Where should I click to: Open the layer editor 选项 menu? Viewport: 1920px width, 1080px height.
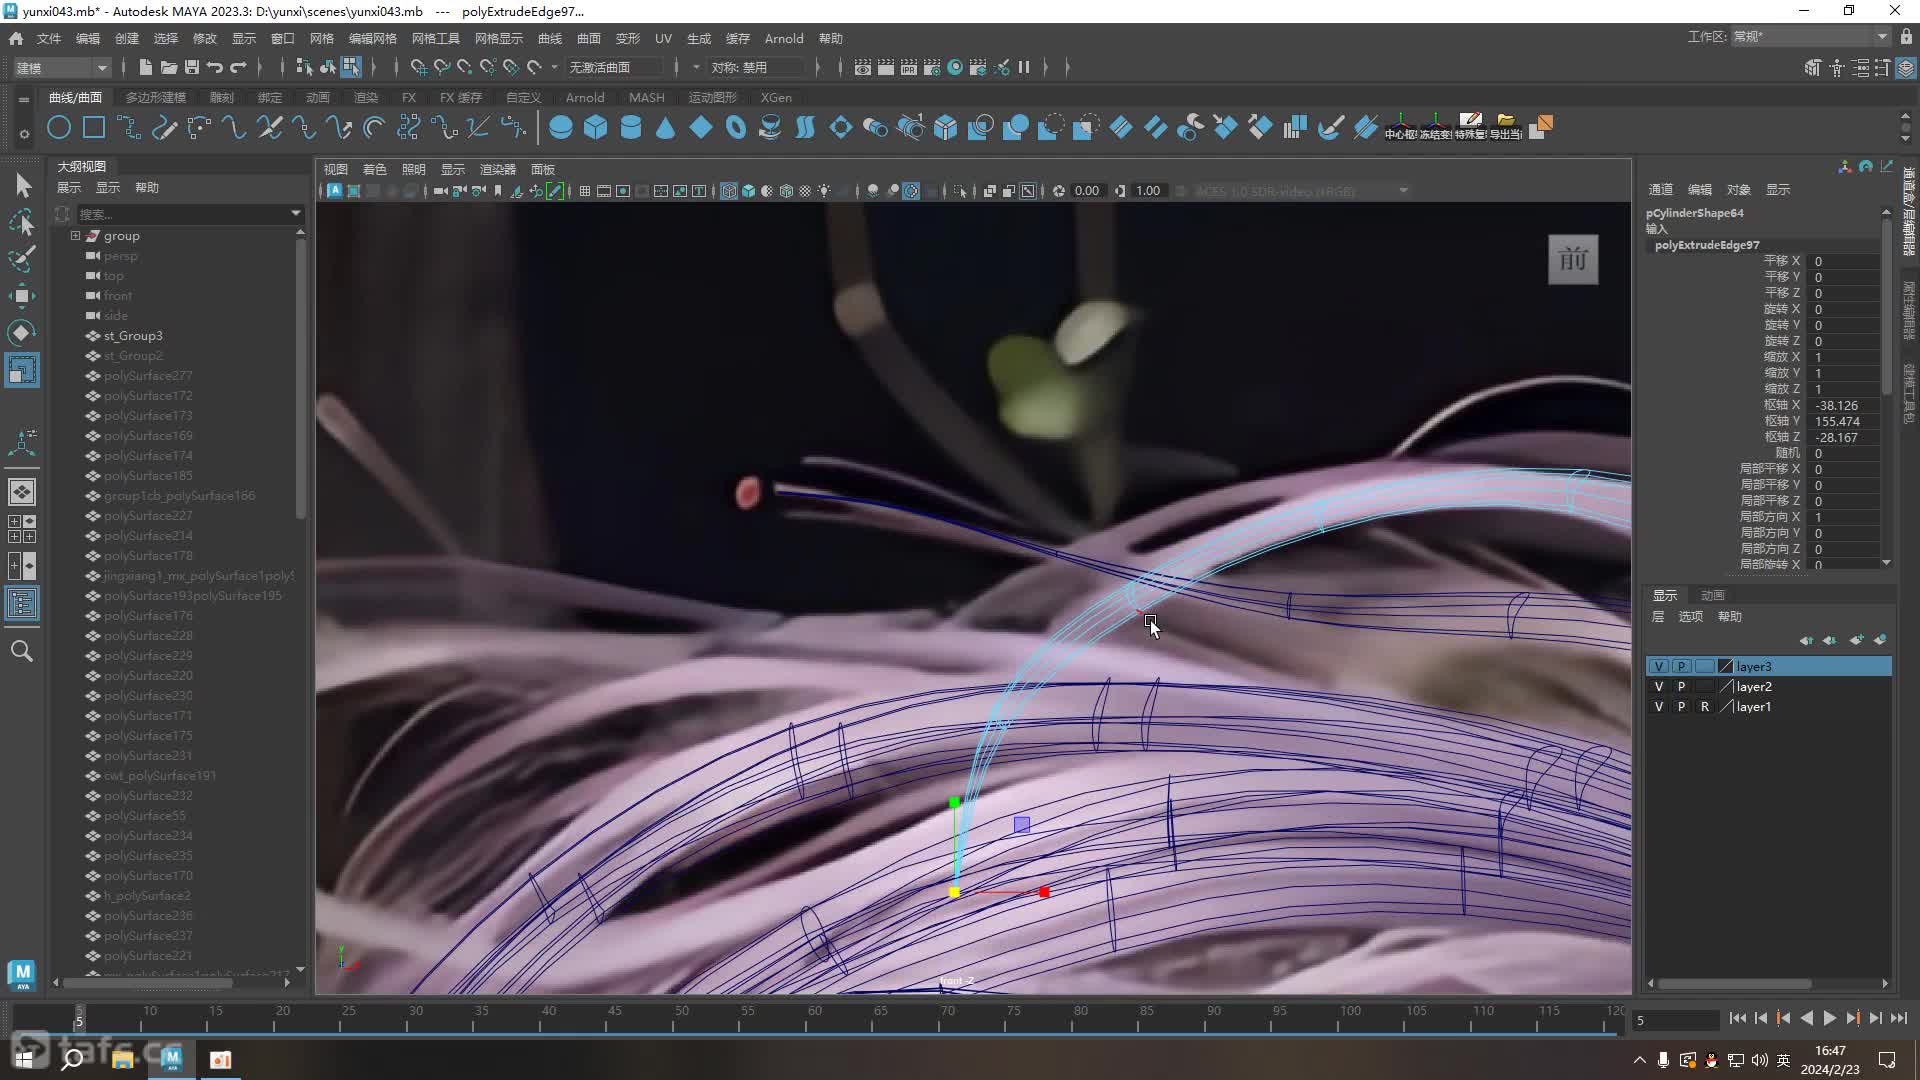[1691, 616]
